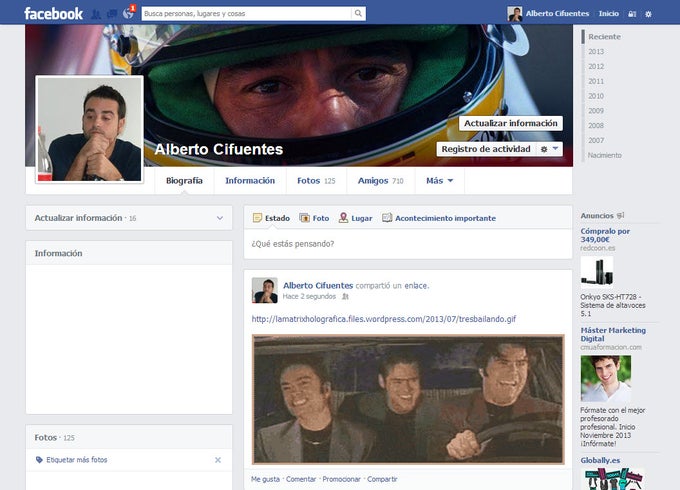680x490 pixels.
Task: Open the Máster Marketing Digital ad
Action: (613, 334)
